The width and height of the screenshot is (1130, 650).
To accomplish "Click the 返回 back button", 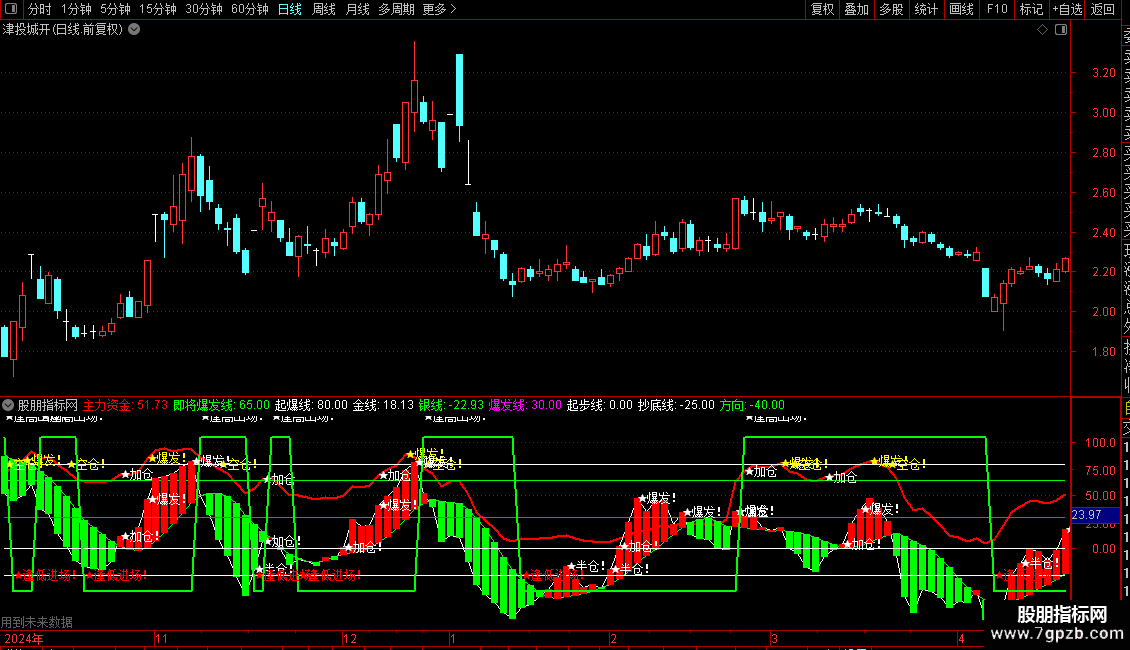I will click(1103, 9).
